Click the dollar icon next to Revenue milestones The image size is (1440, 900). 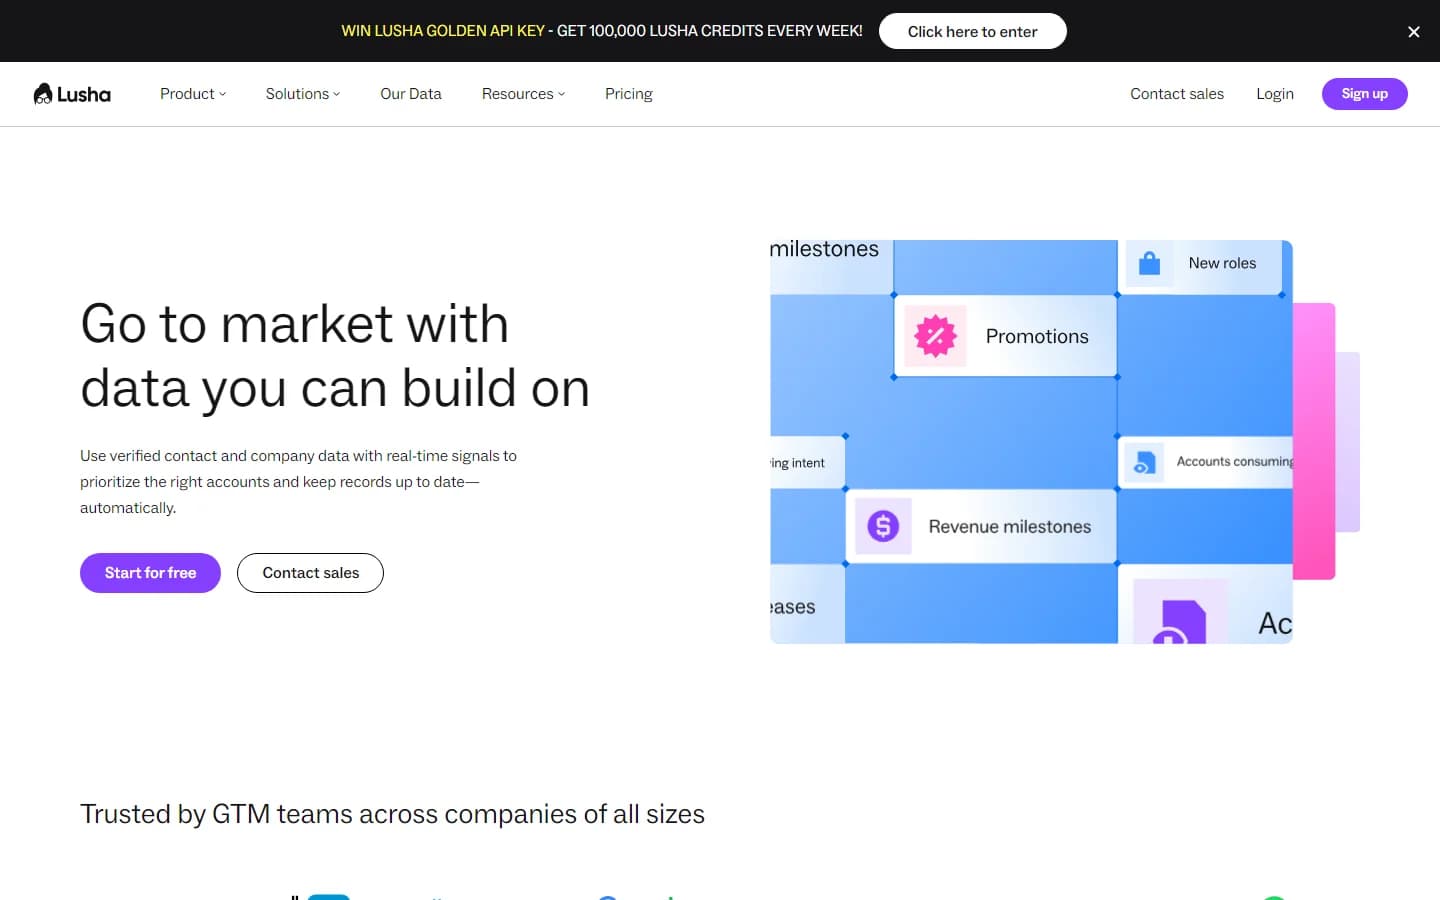[x=882, y=526]
